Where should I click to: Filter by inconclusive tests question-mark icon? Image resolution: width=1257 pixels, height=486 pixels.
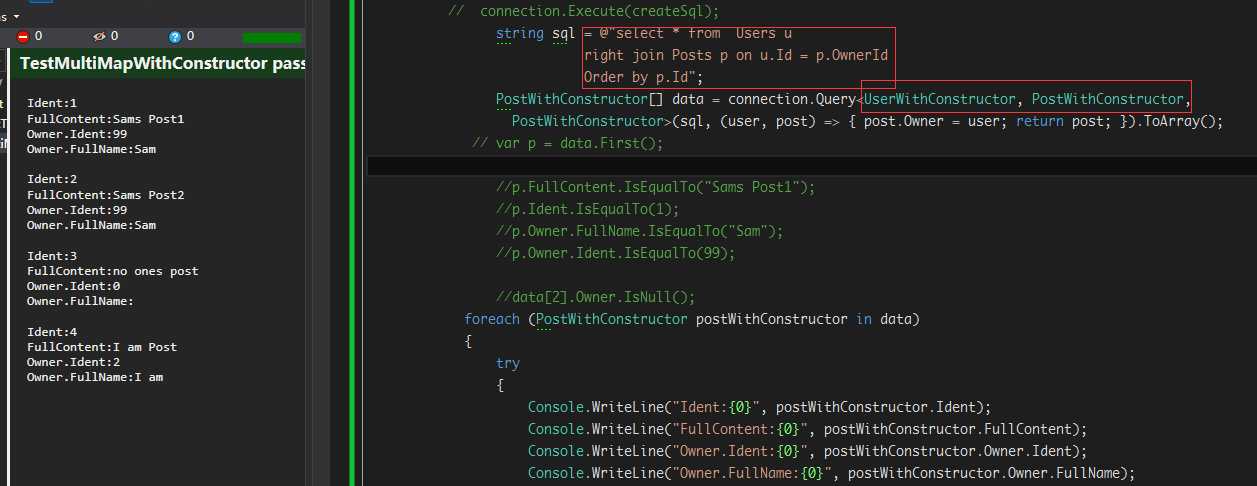click(x=175, y=36)
